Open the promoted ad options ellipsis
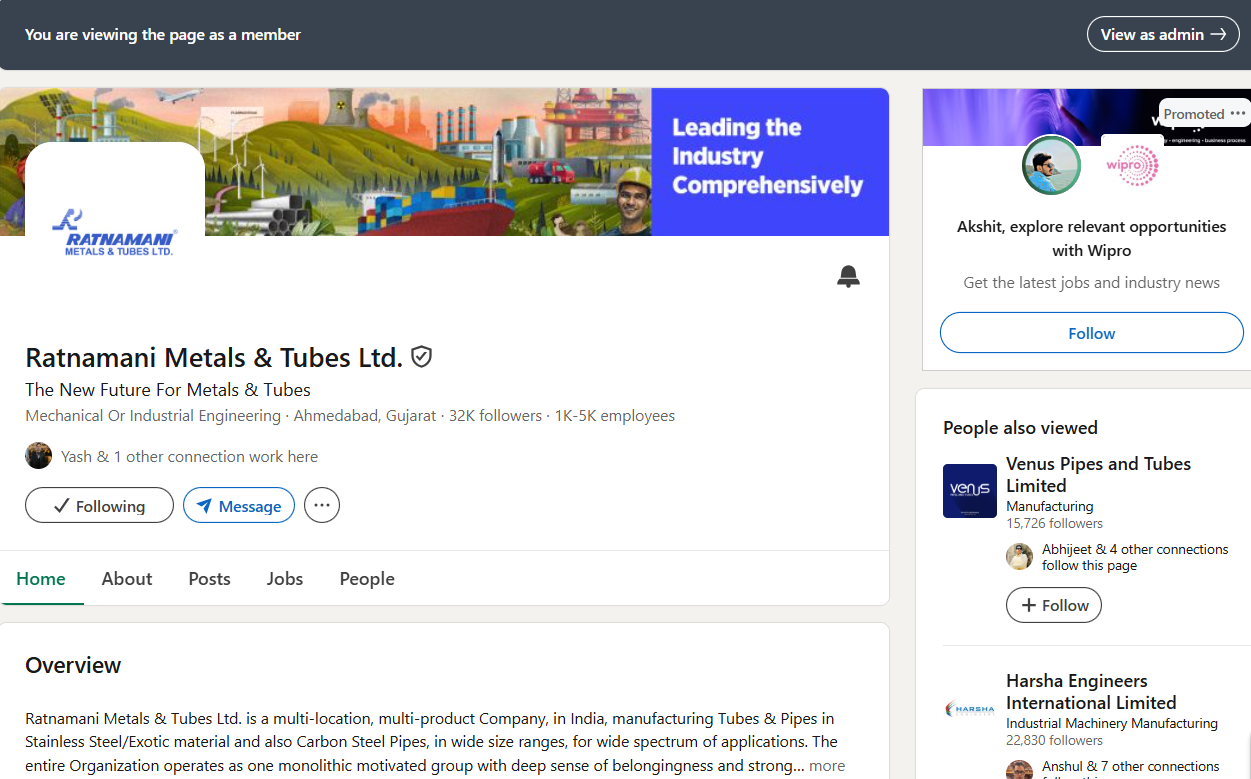This screenshot has height=779, width=1251. pos(1238,113)
